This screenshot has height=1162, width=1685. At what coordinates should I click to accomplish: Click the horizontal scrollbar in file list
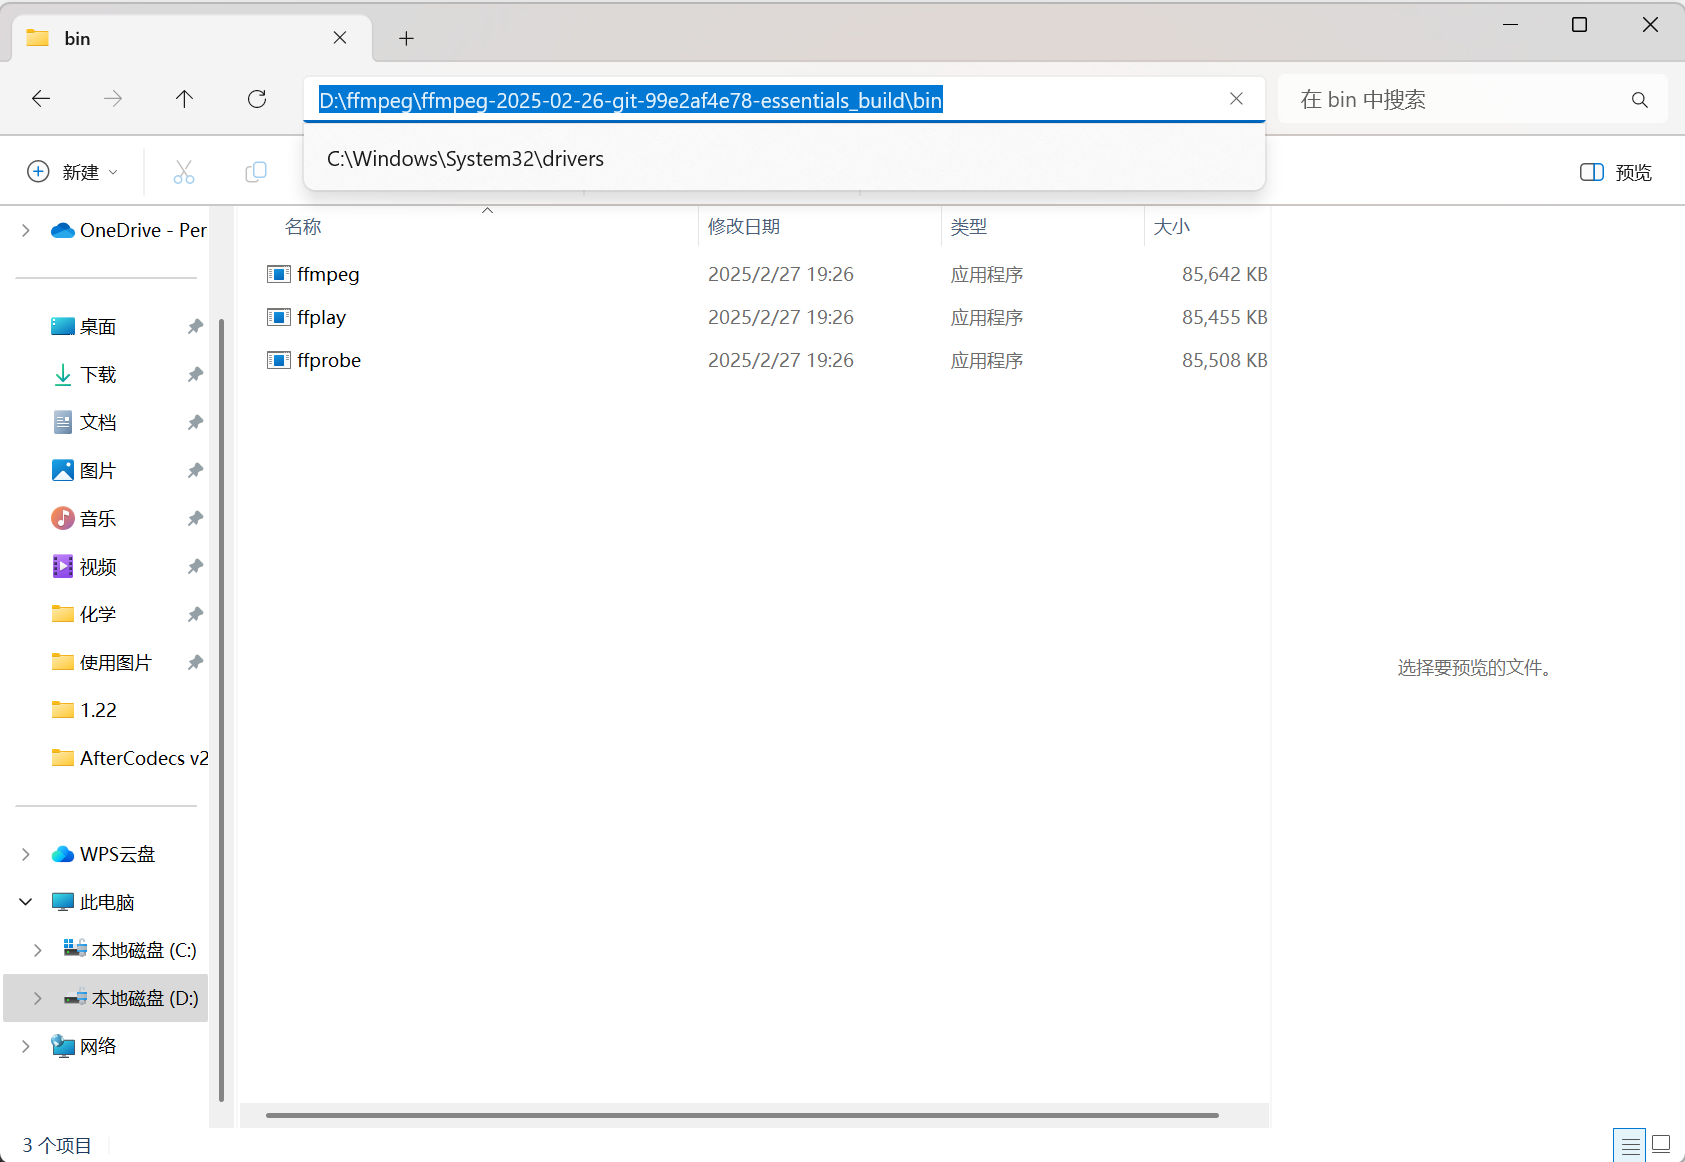742,1115
